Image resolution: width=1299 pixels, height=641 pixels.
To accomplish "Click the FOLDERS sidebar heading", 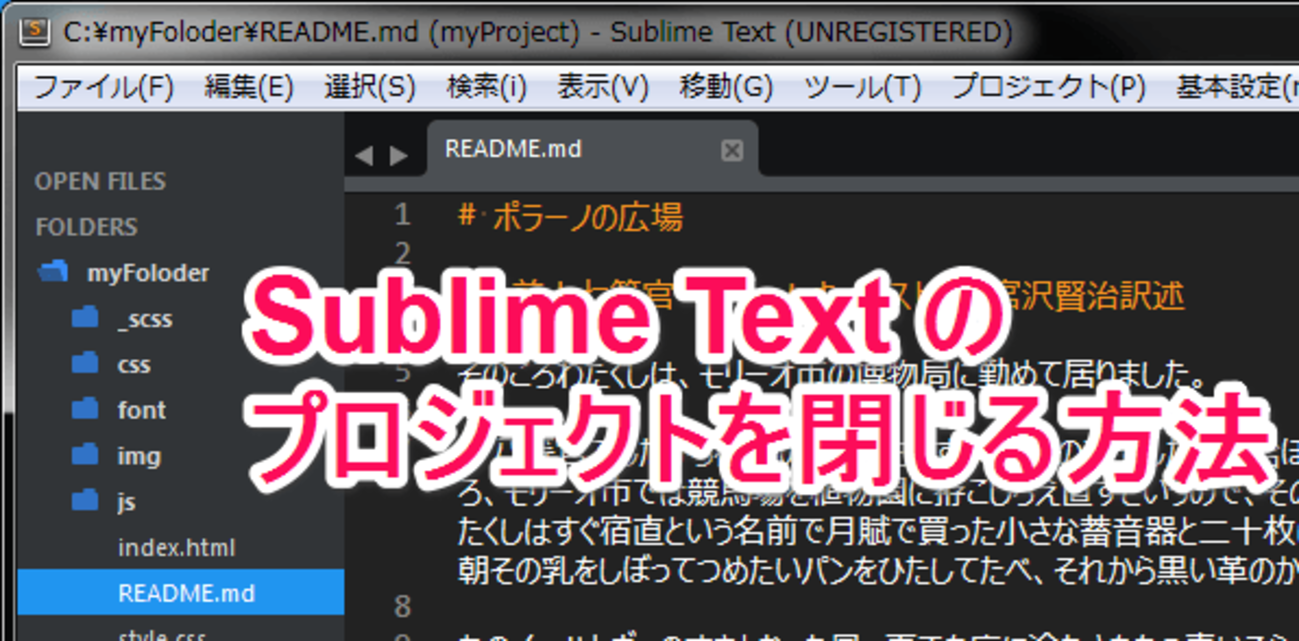I will coord(86,227).
